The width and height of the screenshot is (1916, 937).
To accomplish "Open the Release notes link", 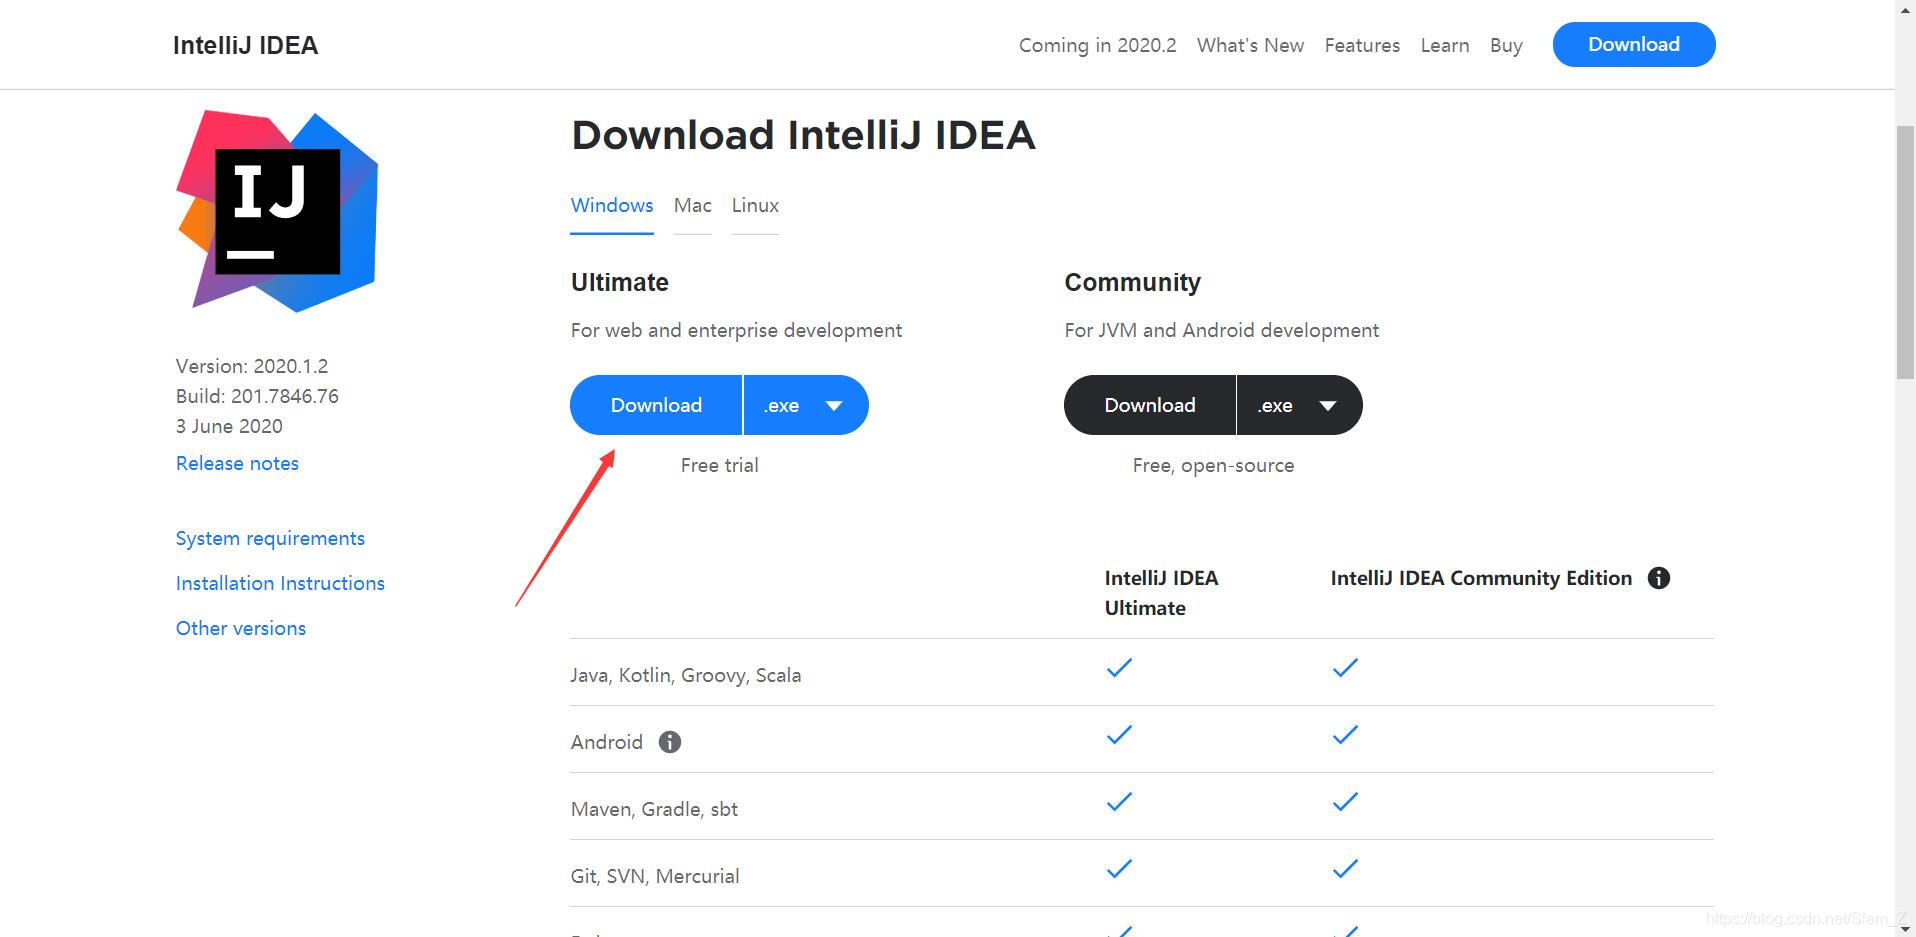I will [237, 463].
